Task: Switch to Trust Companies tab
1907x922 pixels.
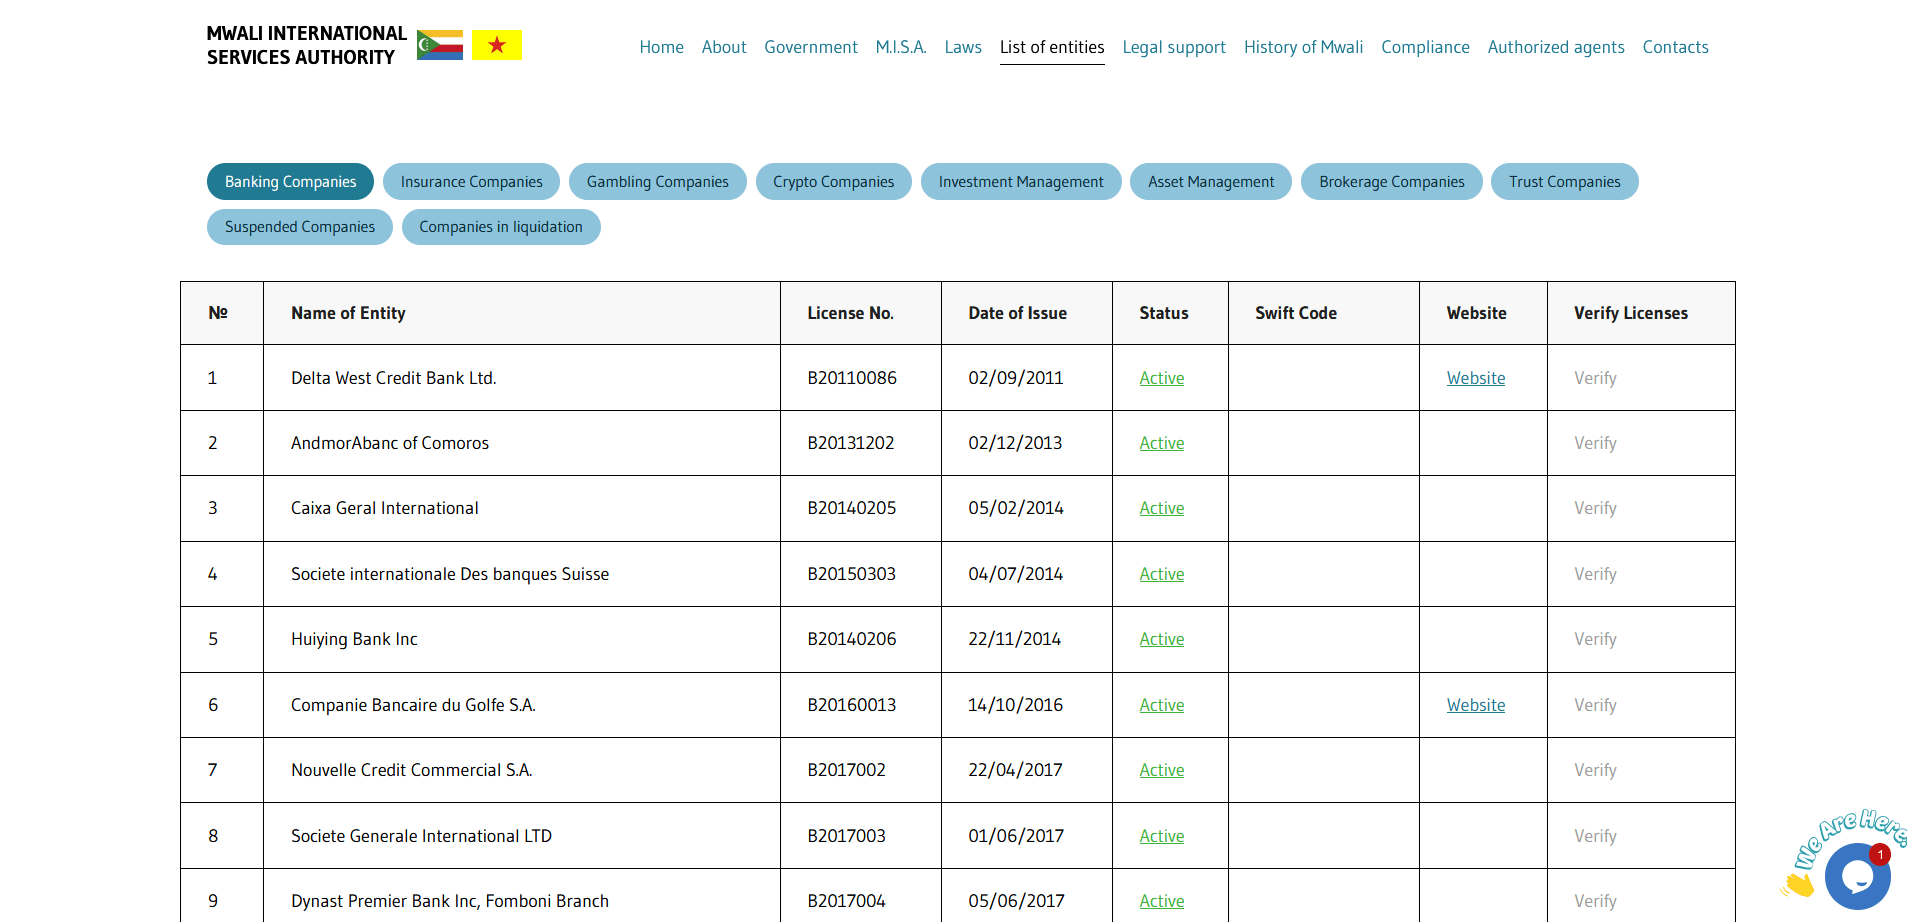Action: click(1564, 182)
